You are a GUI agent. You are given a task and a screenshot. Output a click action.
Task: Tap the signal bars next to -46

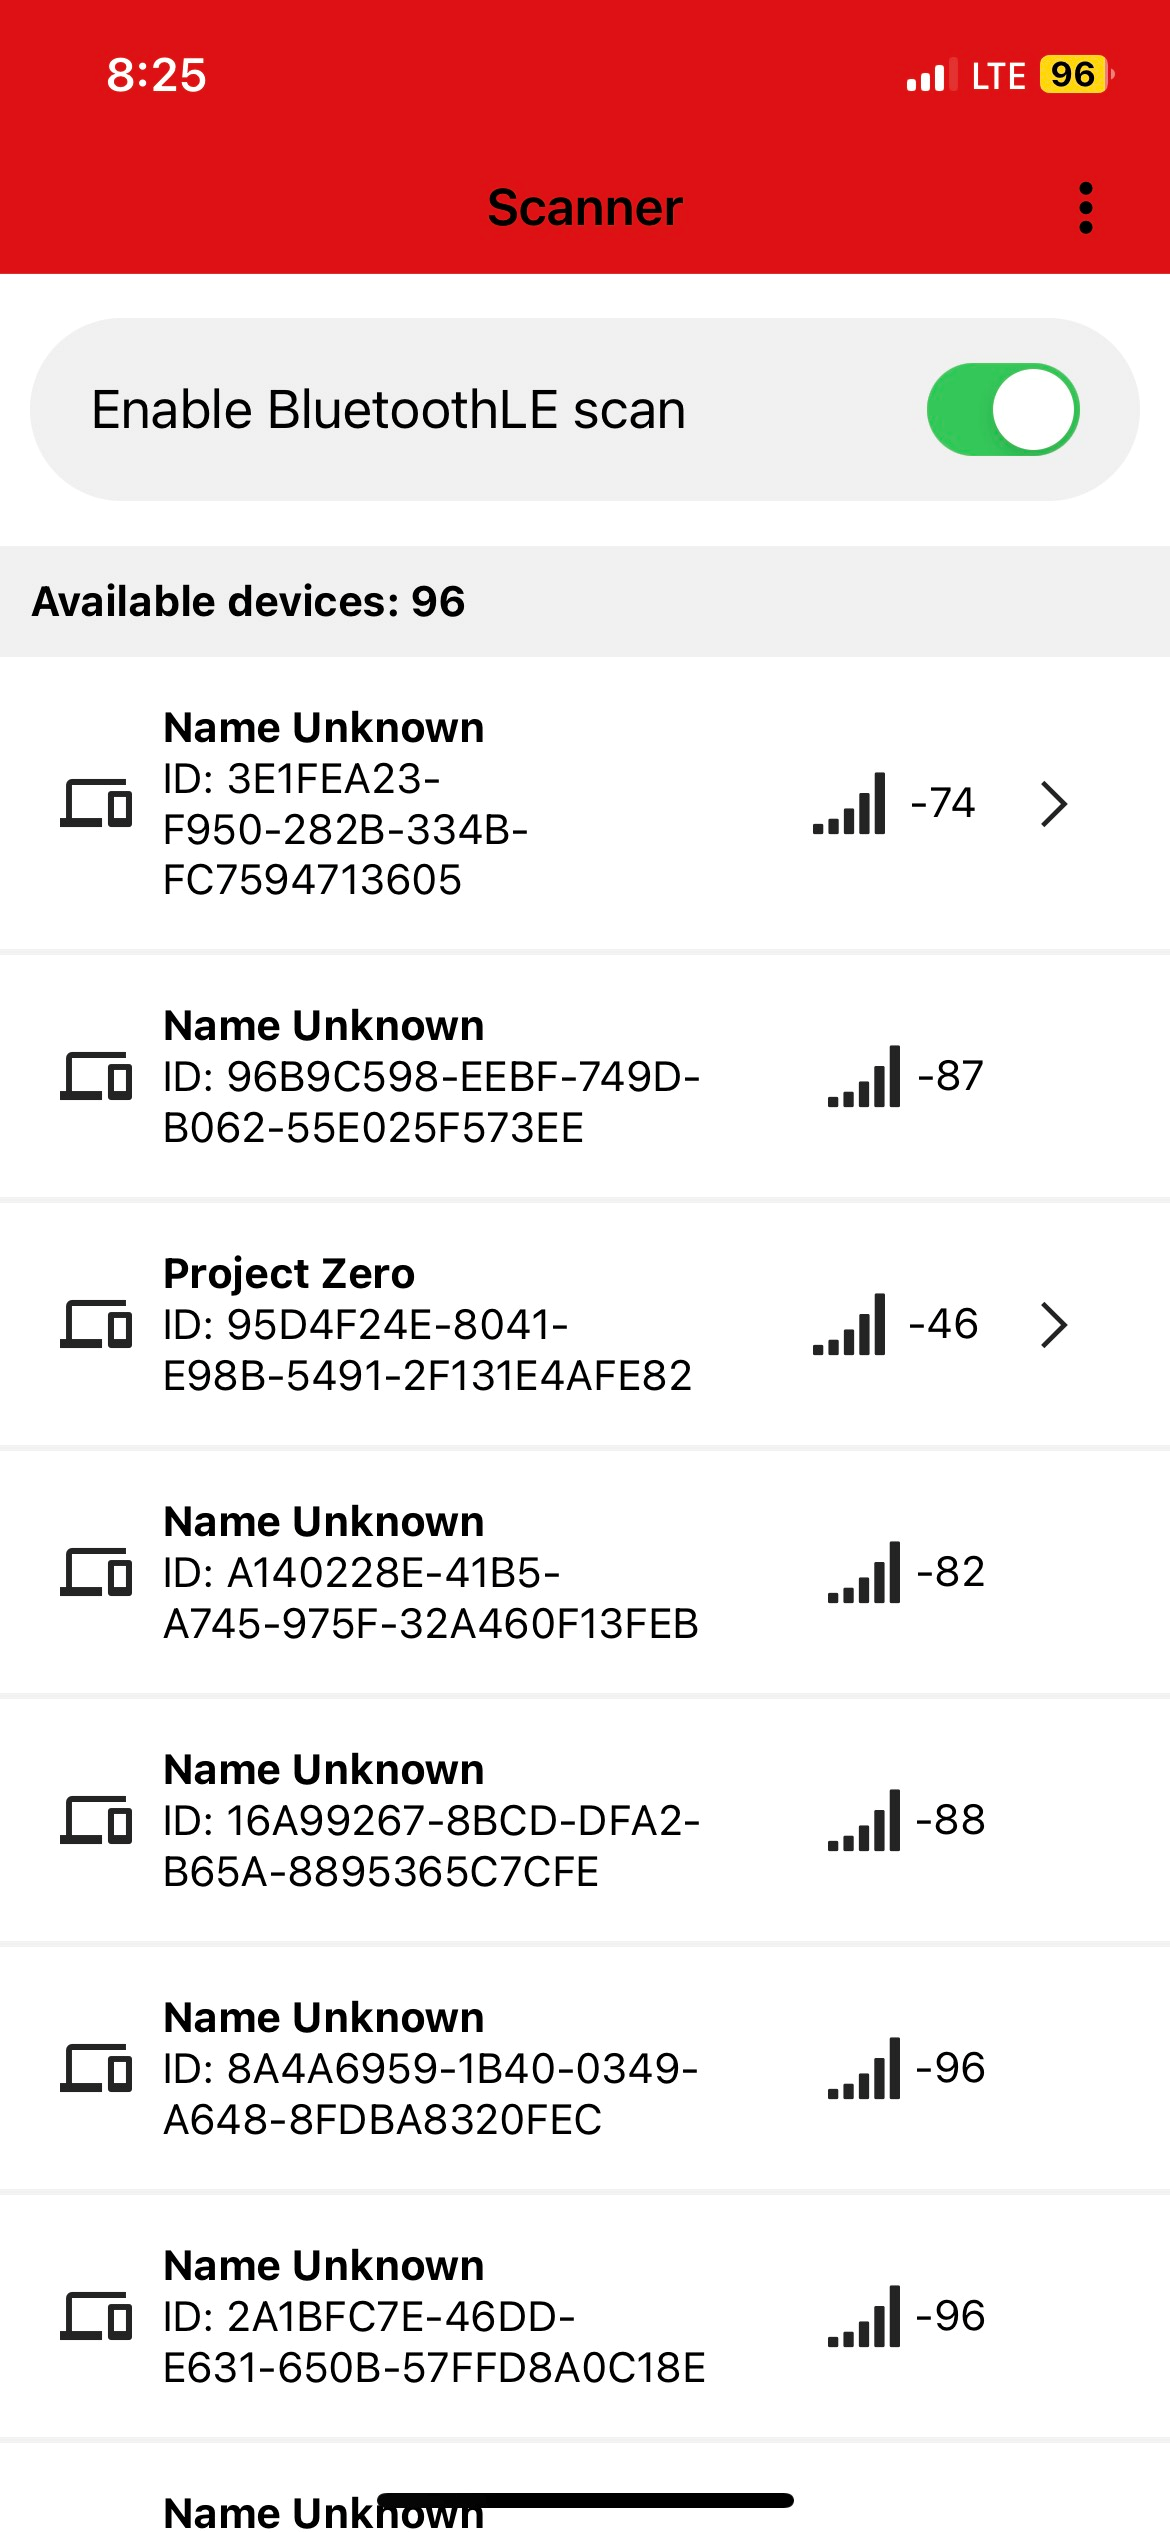click(x=849, y=1325)
